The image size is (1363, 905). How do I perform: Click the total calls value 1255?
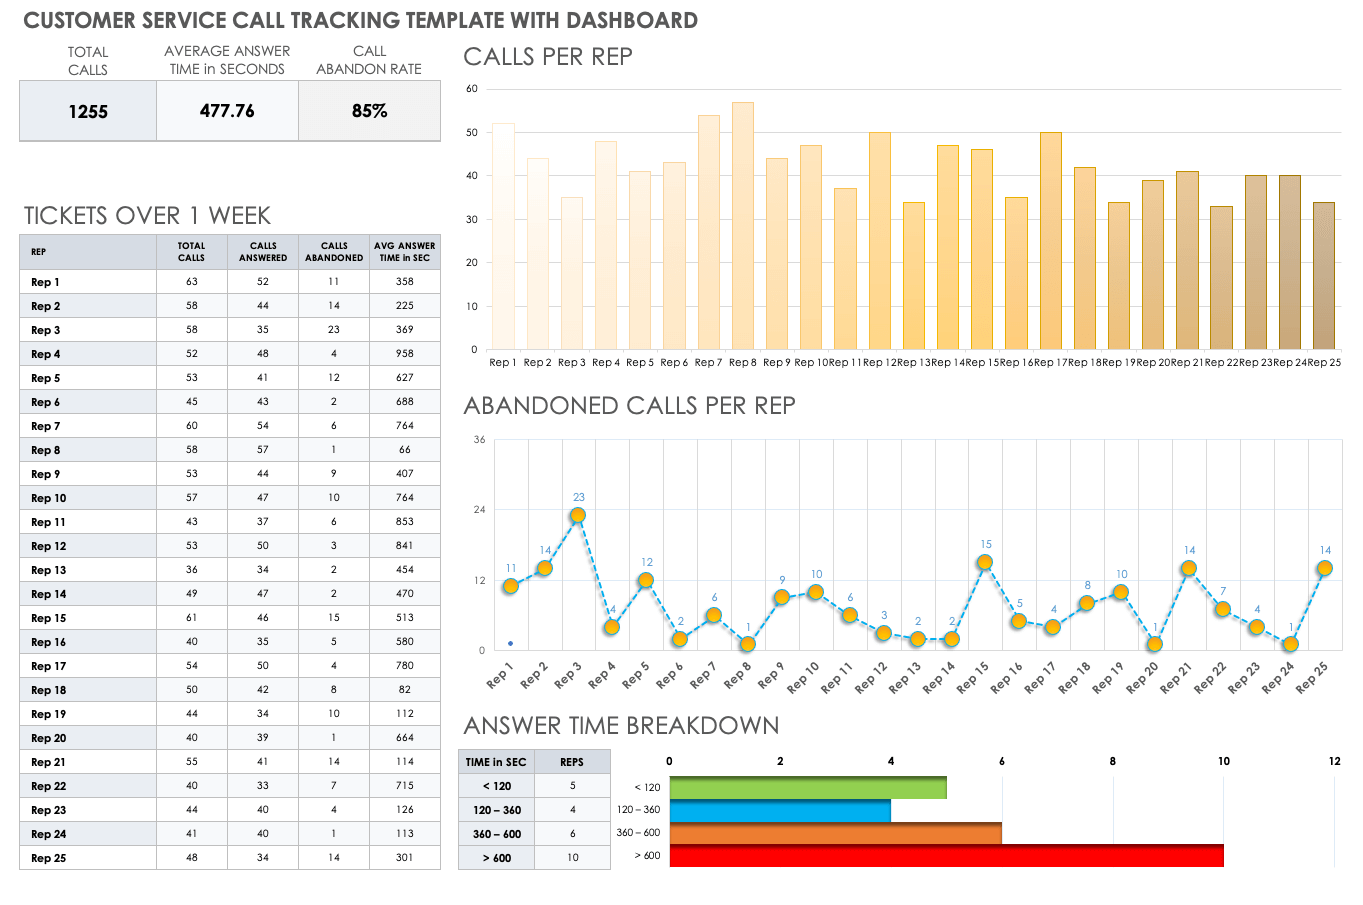(x=88, y=111)
